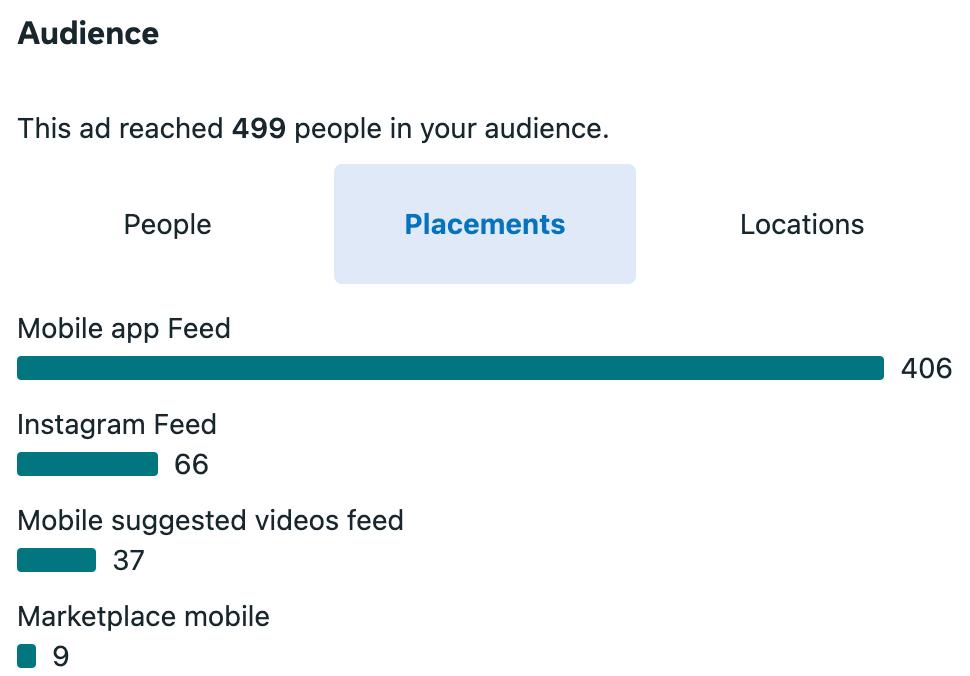Click the Mobile suggested videos feed label

click(210, 520)
